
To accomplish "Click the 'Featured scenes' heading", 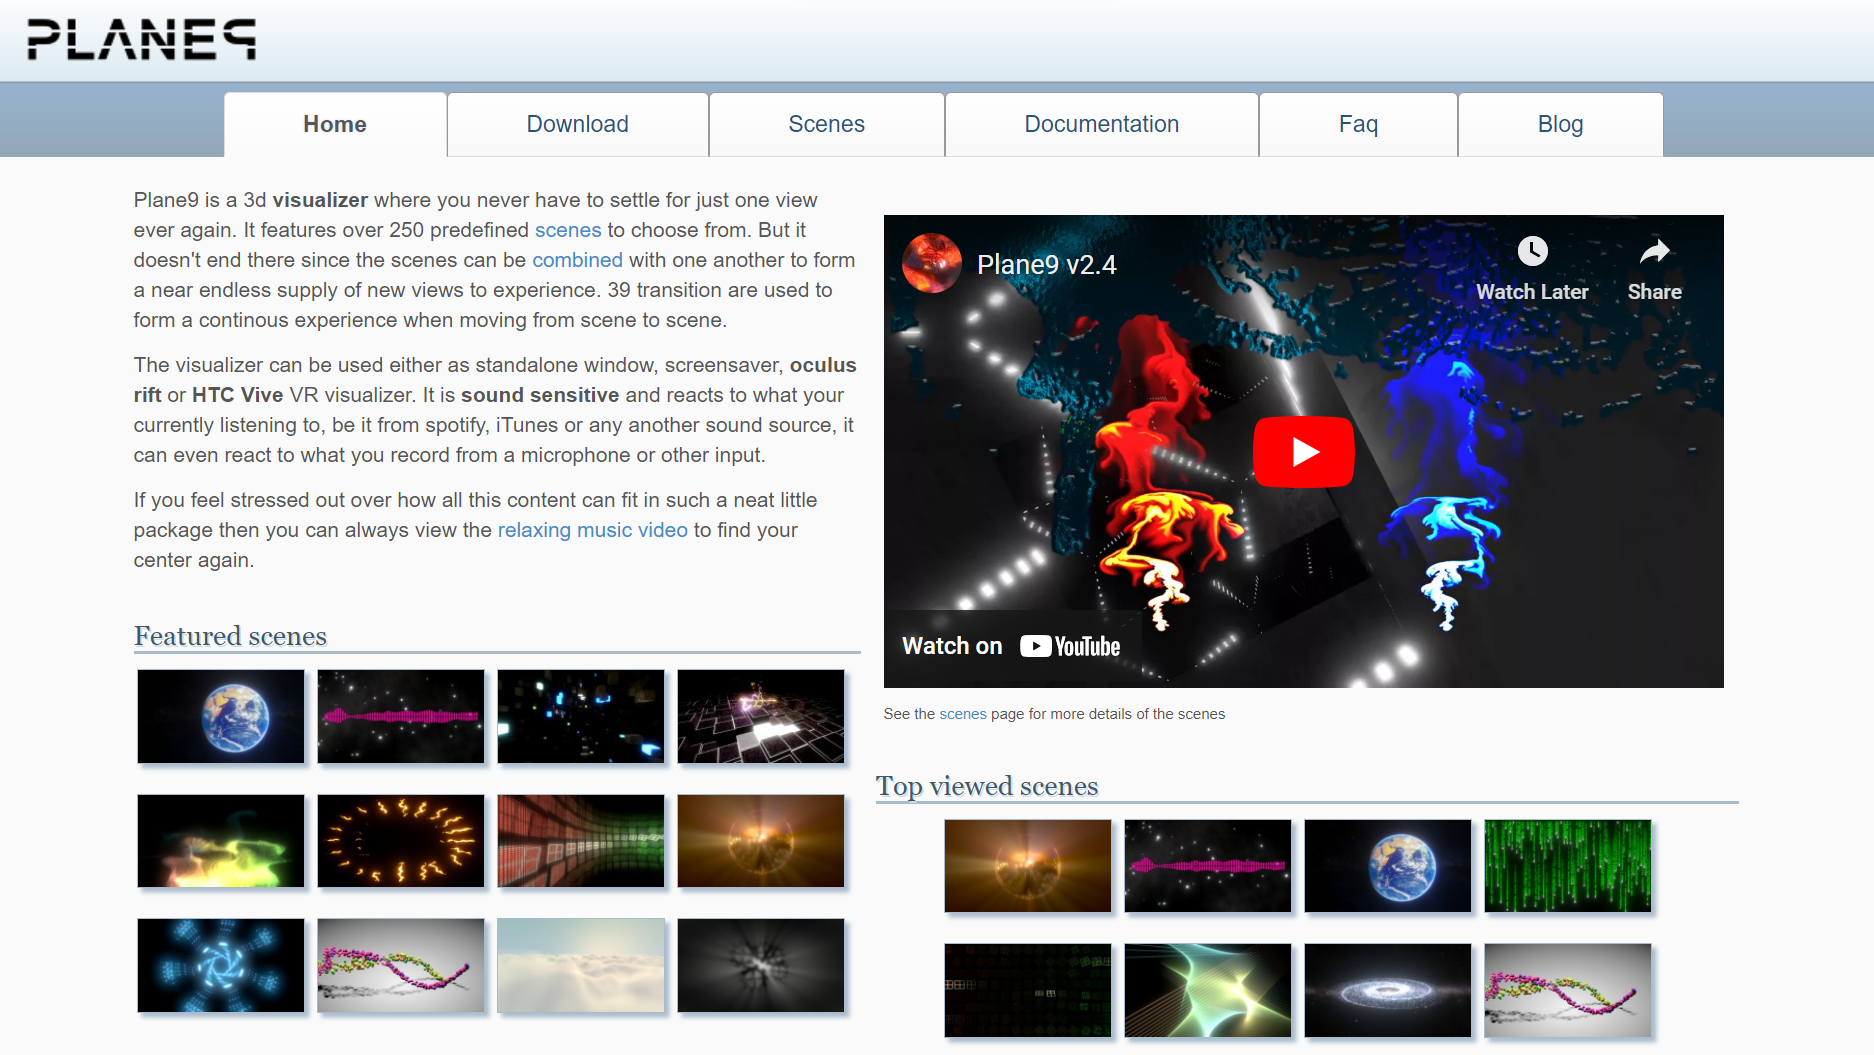I will [230, 636].
